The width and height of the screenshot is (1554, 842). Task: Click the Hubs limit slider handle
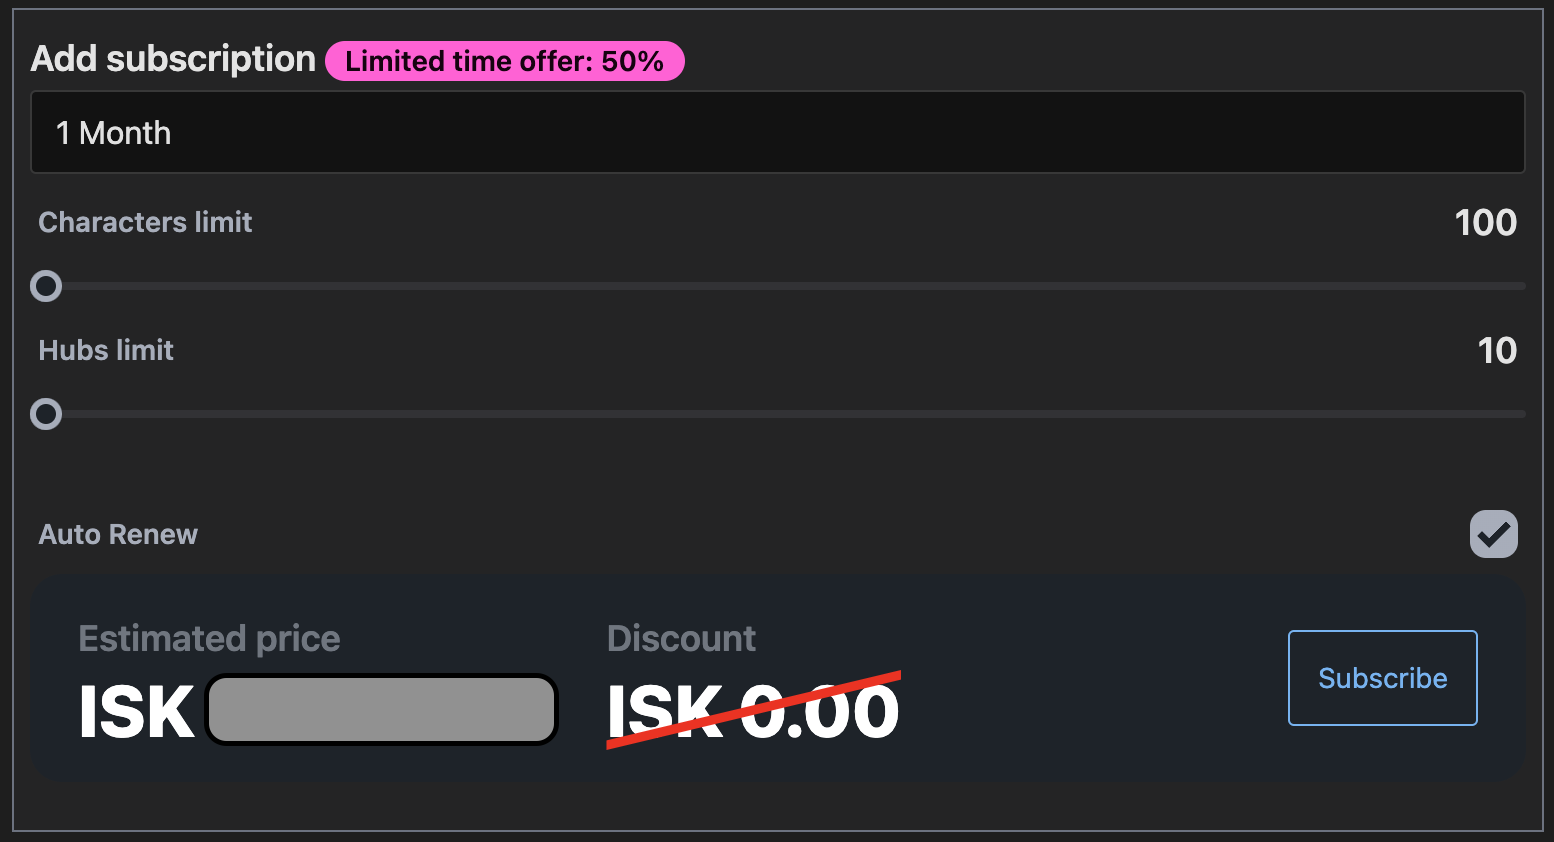(46, 413)
